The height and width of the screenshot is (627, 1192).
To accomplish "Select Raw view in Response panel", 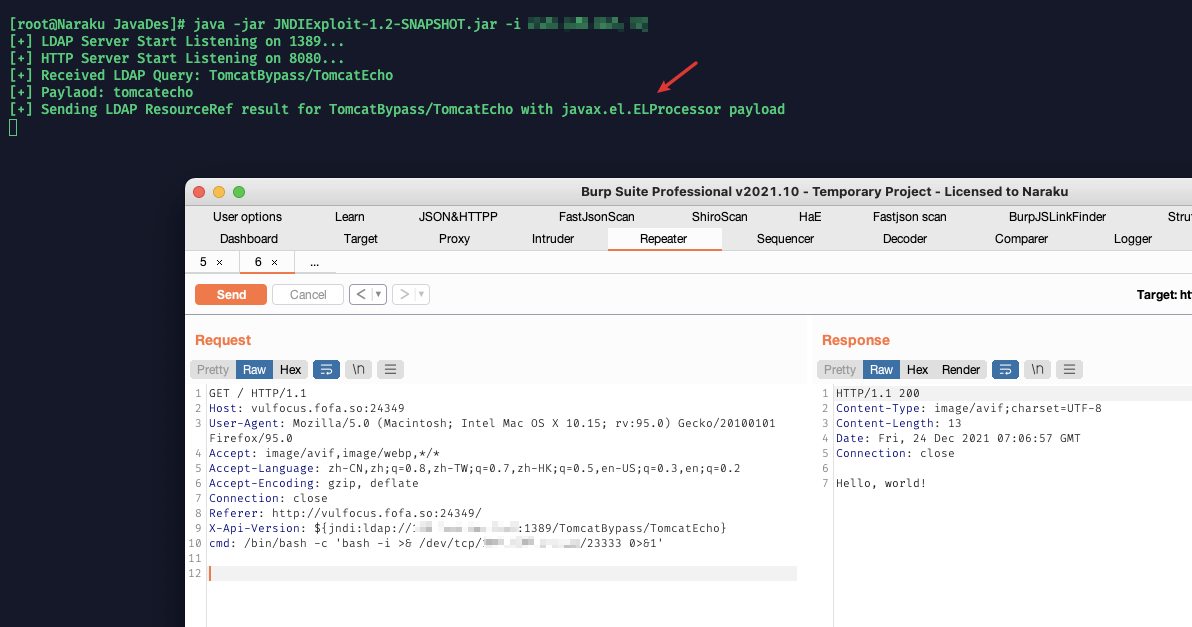I will tap(881, 369).
